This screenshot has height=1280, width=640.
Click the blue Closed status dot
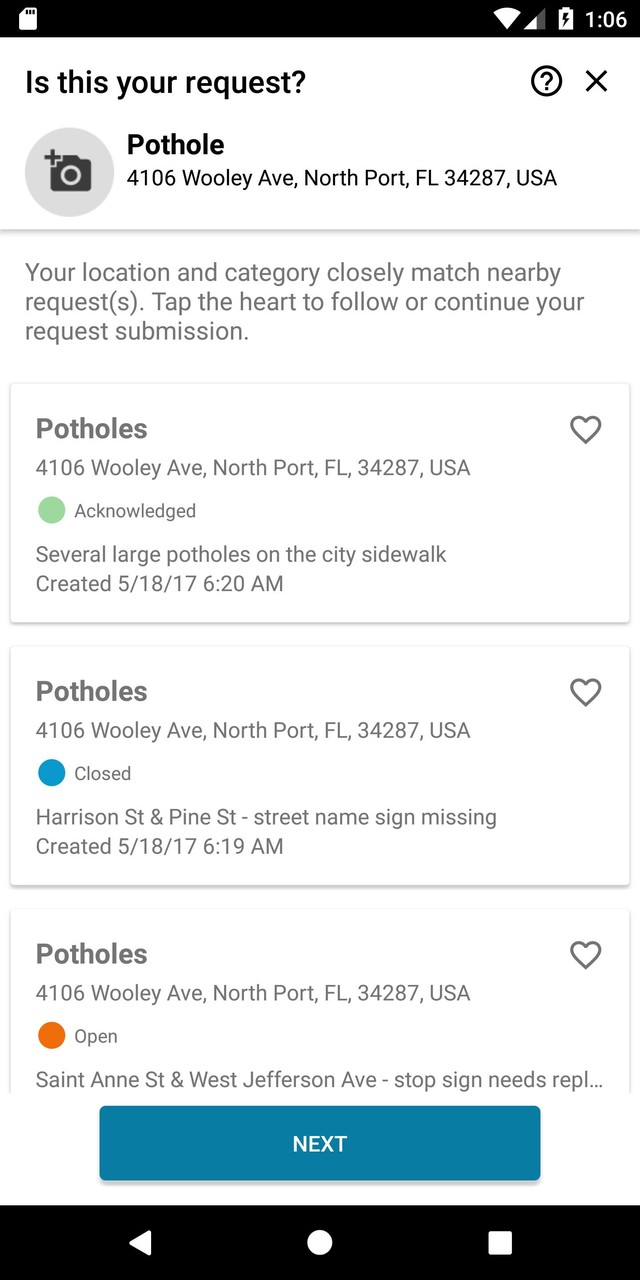(51, 773)
